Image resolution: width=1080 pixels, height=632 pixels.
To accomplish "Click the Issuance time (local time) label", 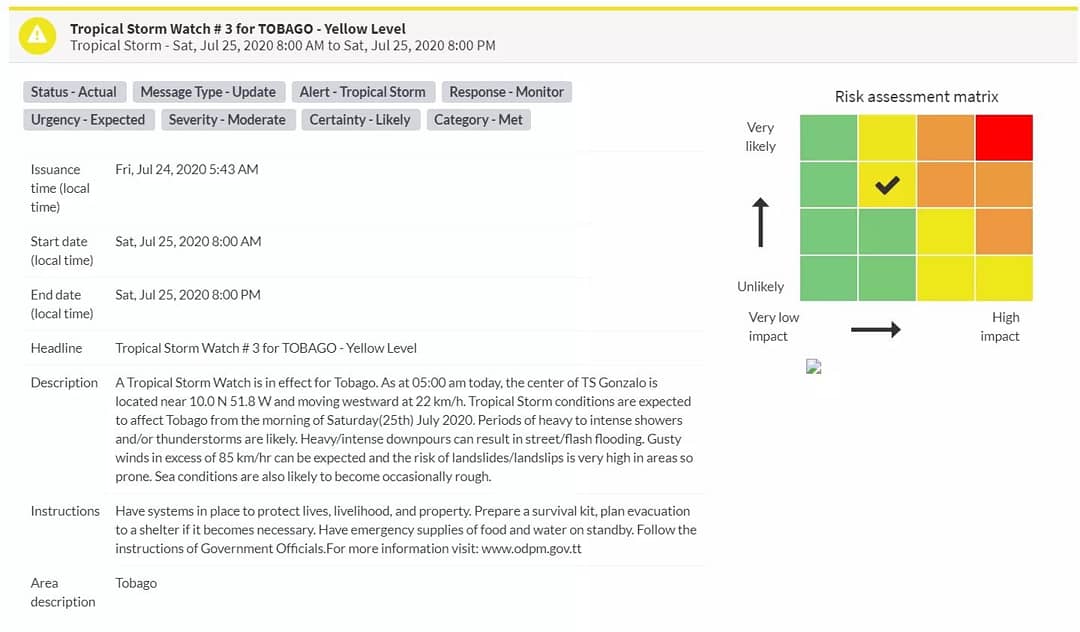I will [x=60, y=188].
